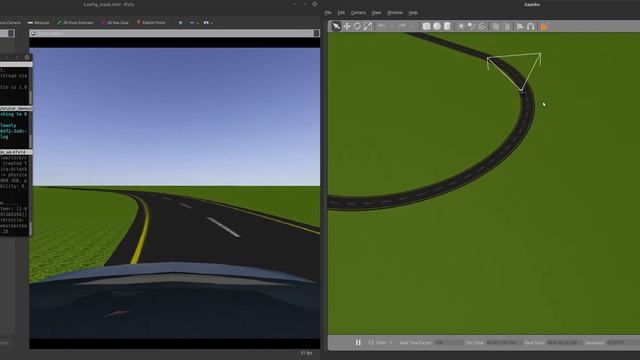
Task: Click the plus add-tool icon in RViz toolbar
Action: (x=180, y=22)
